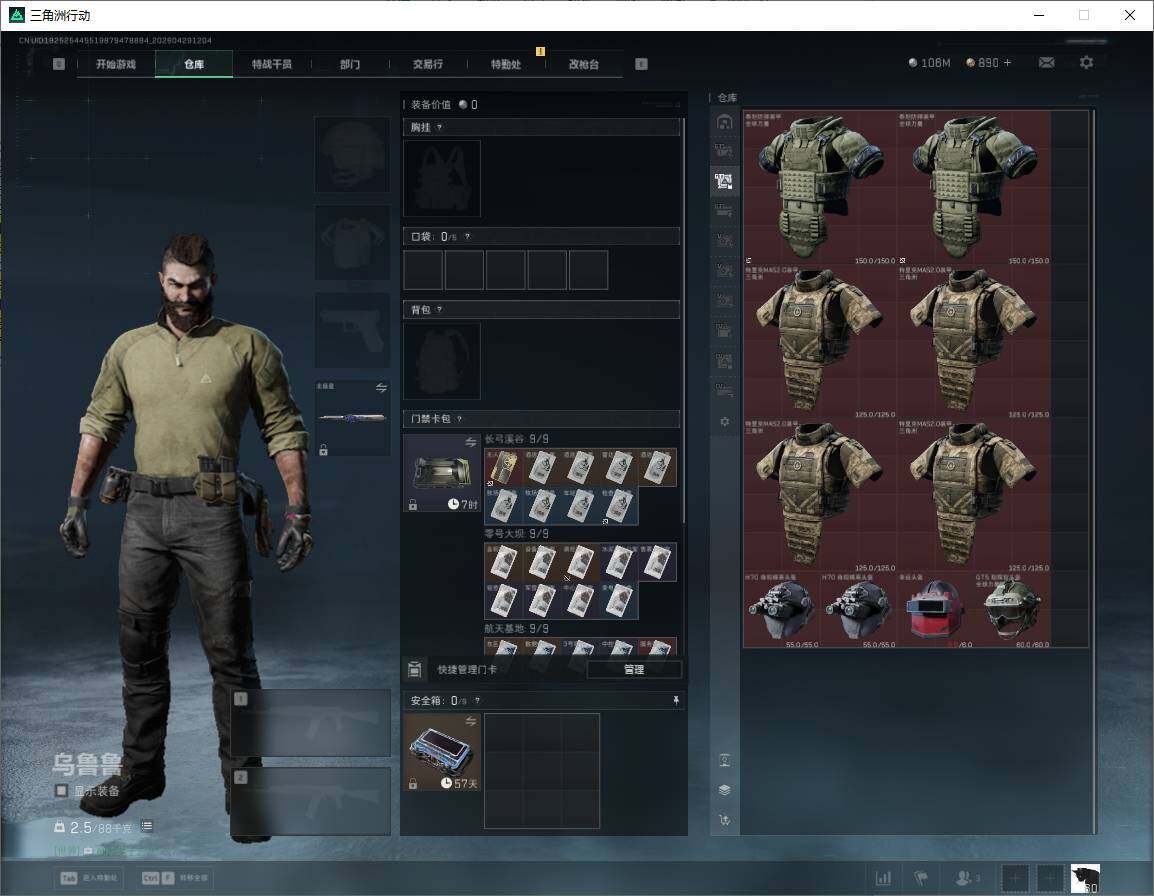The height and width of the screenshot is (896, 1154).
Task: Click the lock icon under the knife slot
Action: (x=323, y=450)
